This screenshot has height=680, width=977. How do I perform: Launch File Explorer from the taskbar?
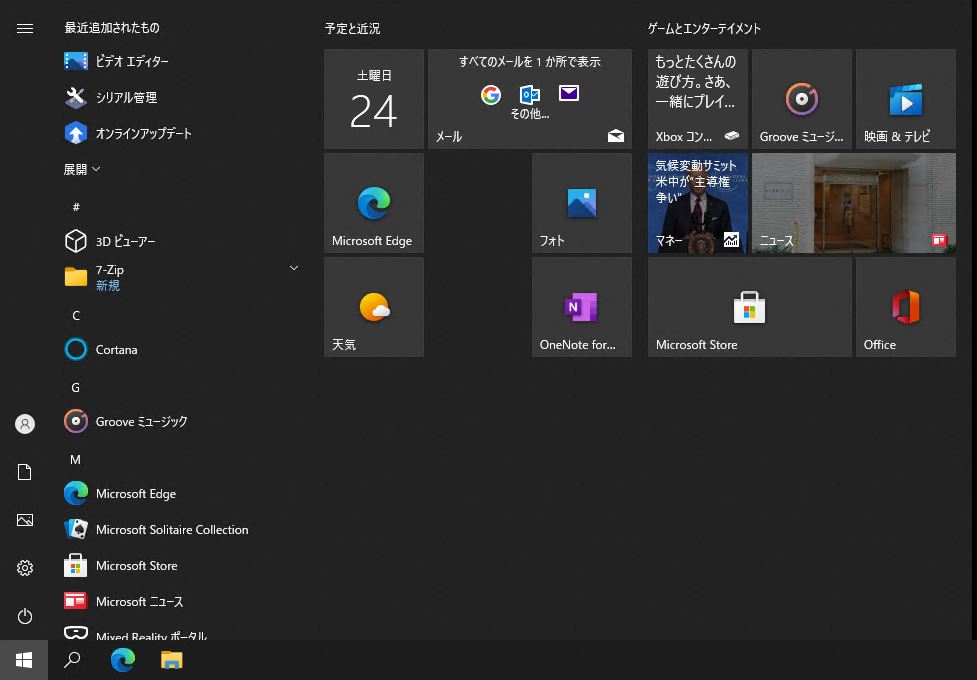[170, 659]
